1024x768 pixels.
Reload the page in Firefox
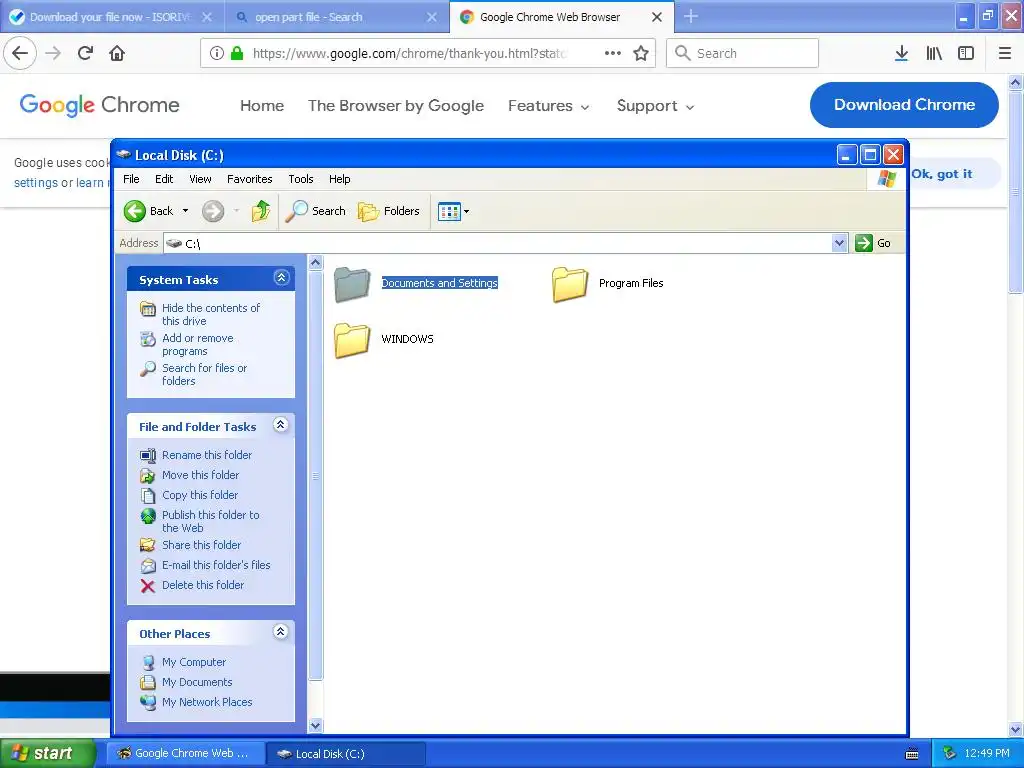pyautogui.click(x=85, y=53)
